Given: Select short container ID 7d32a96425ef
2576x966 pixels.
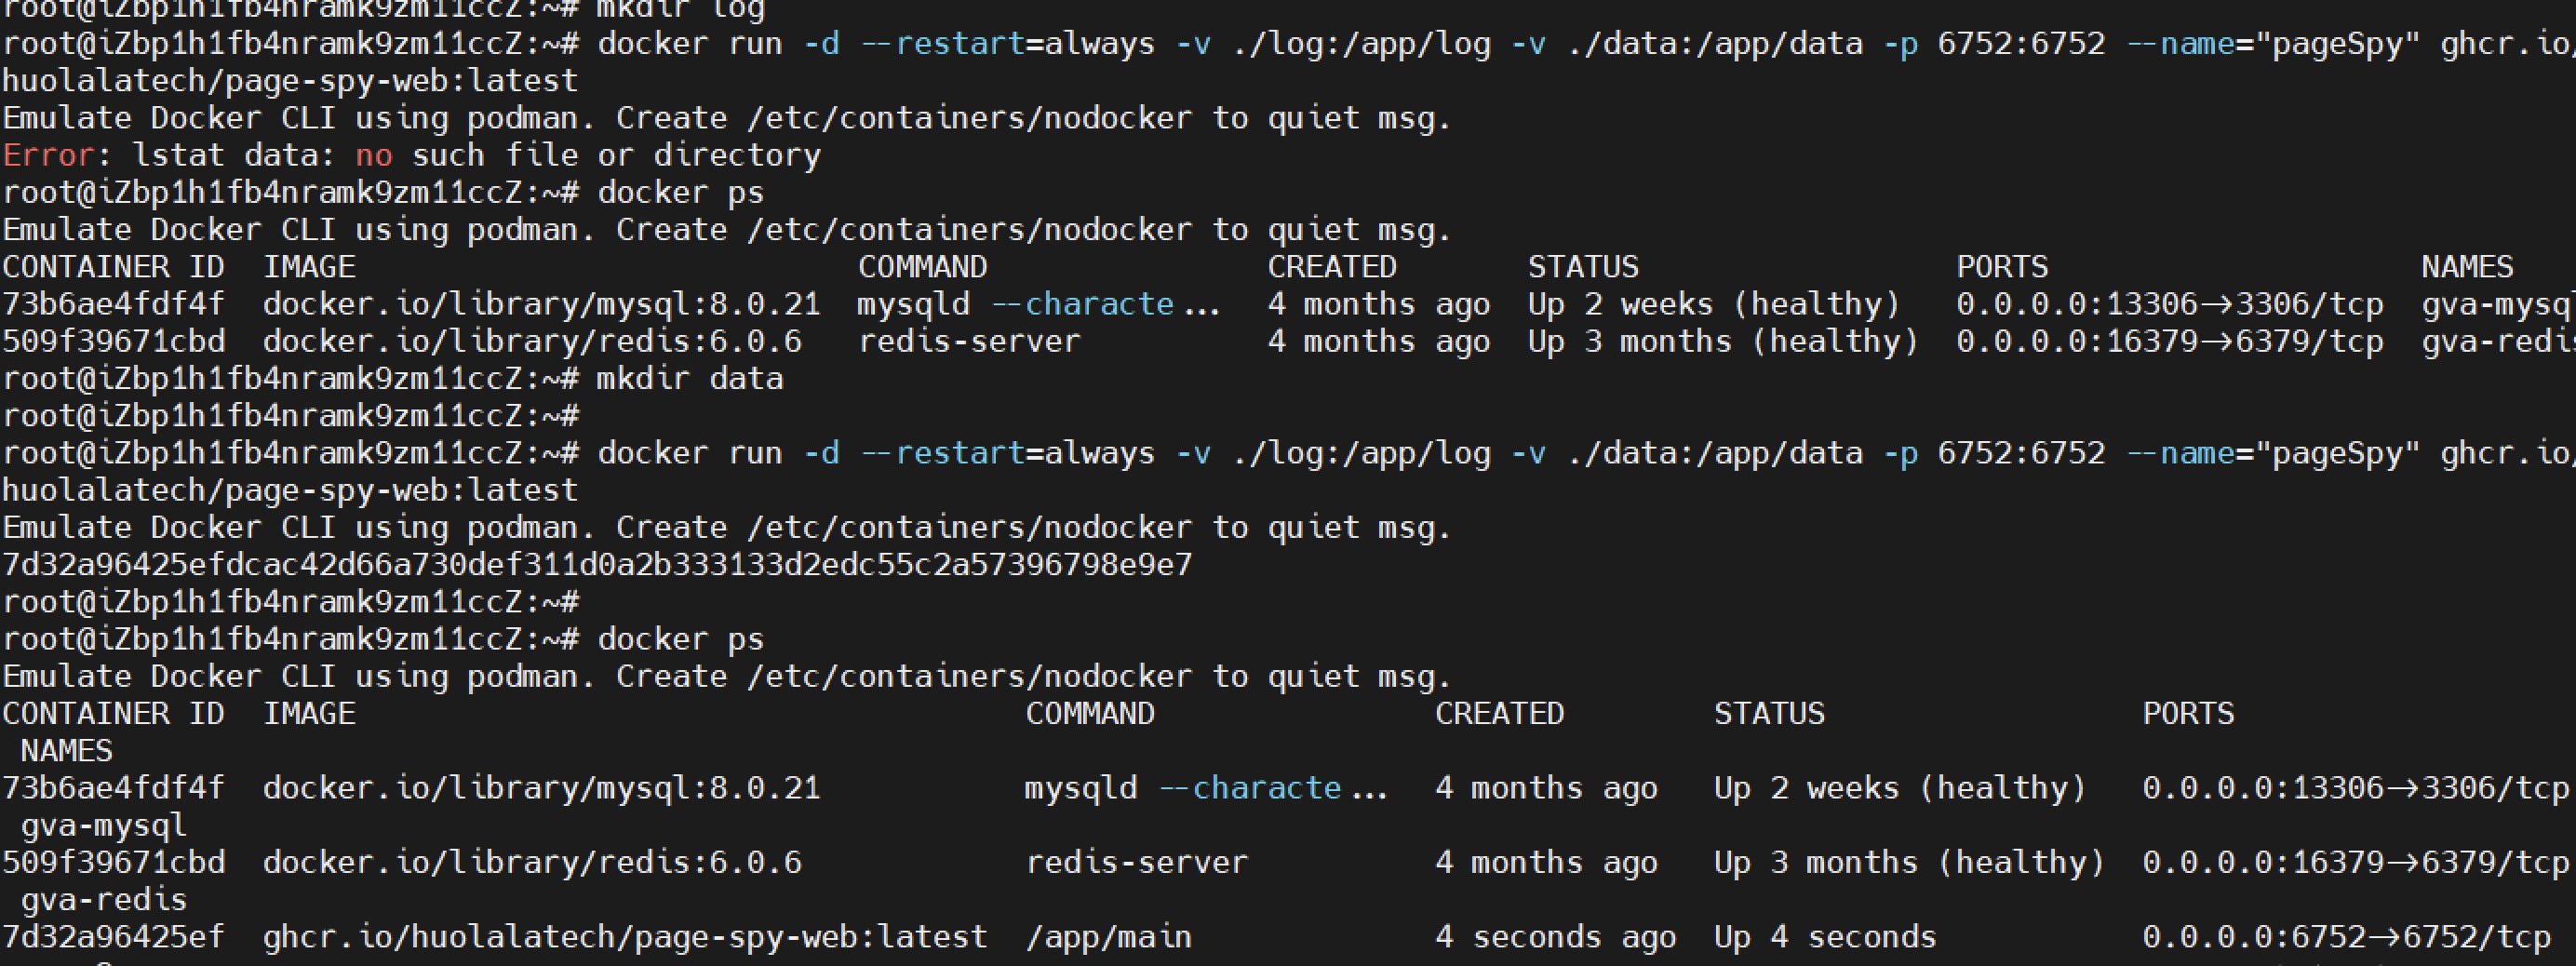Looking at the screenshot, I should click(x=113, y=937).
